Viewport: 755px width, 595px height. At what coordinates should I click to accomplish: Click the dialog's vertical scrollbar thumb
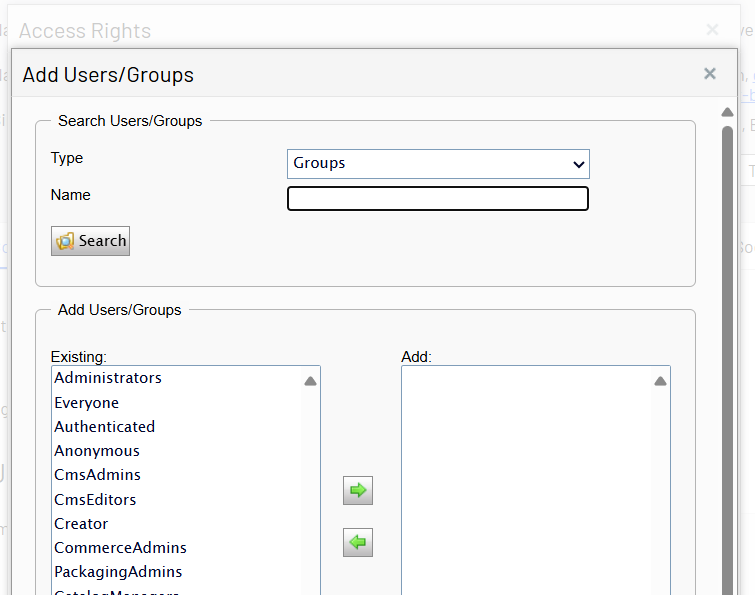(728, 350)
